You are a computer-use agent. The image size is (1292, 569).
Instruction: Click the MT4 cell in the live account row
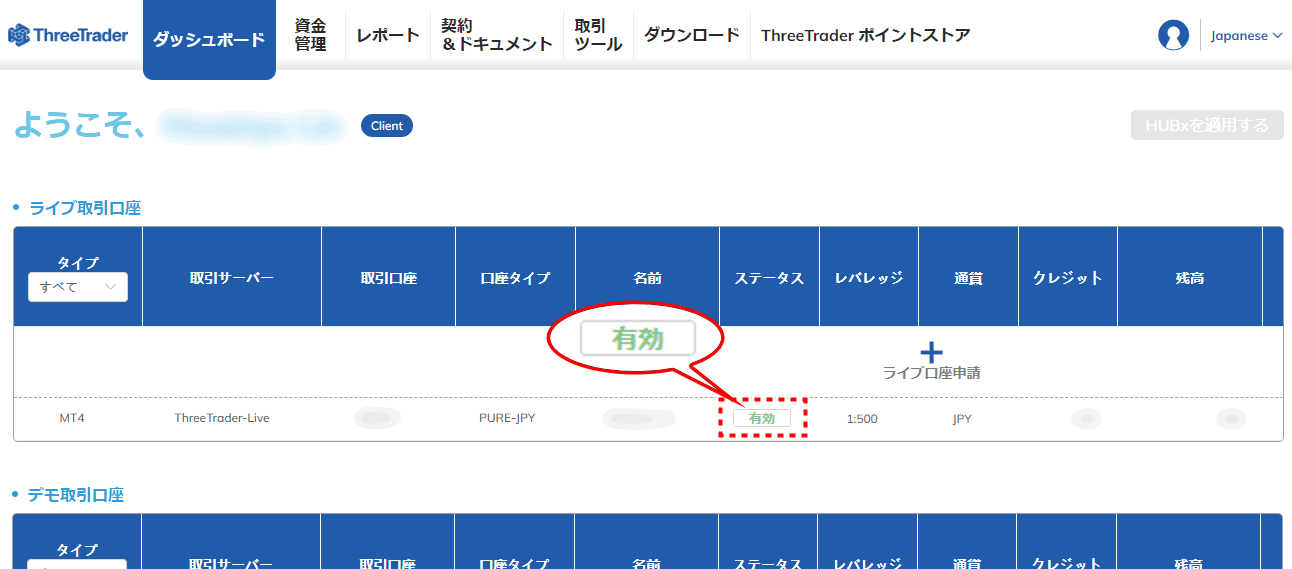[72, 418]
